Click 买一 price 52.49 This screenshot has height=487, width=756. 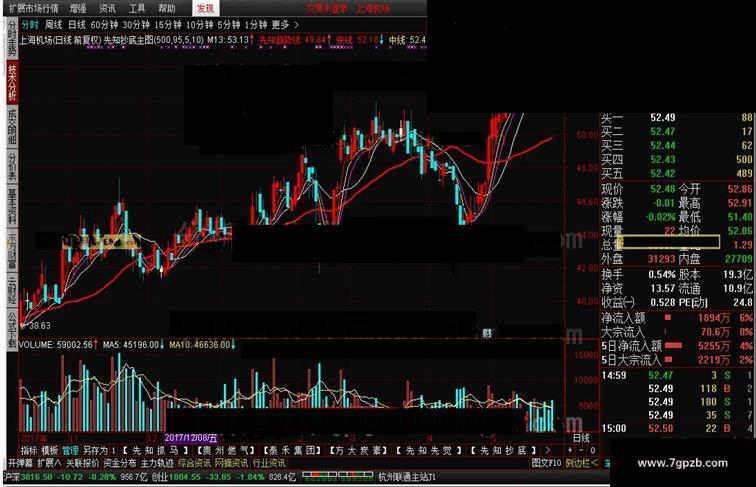663,117
